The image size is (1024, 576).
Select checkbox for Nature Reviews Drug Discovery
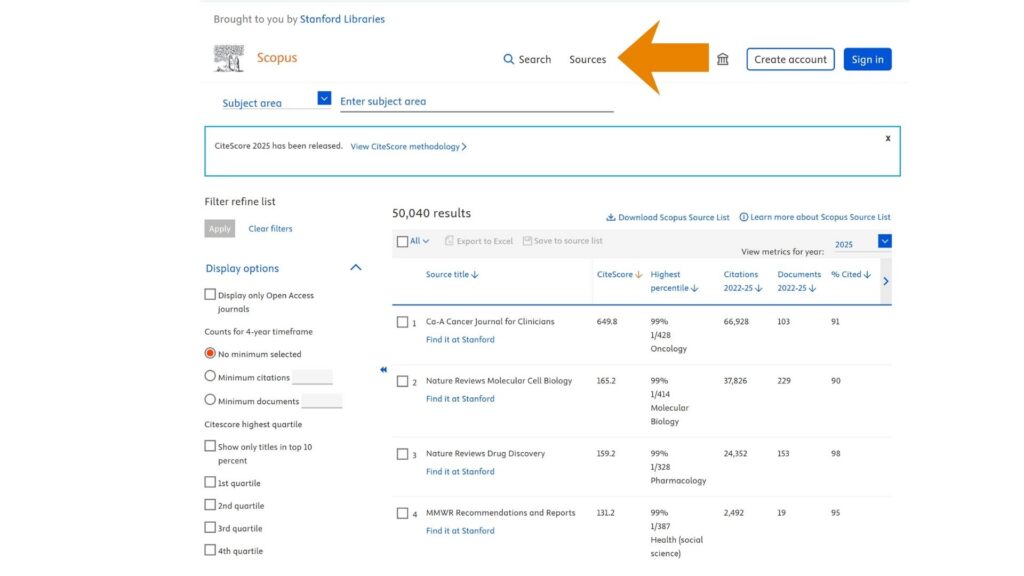402,454
